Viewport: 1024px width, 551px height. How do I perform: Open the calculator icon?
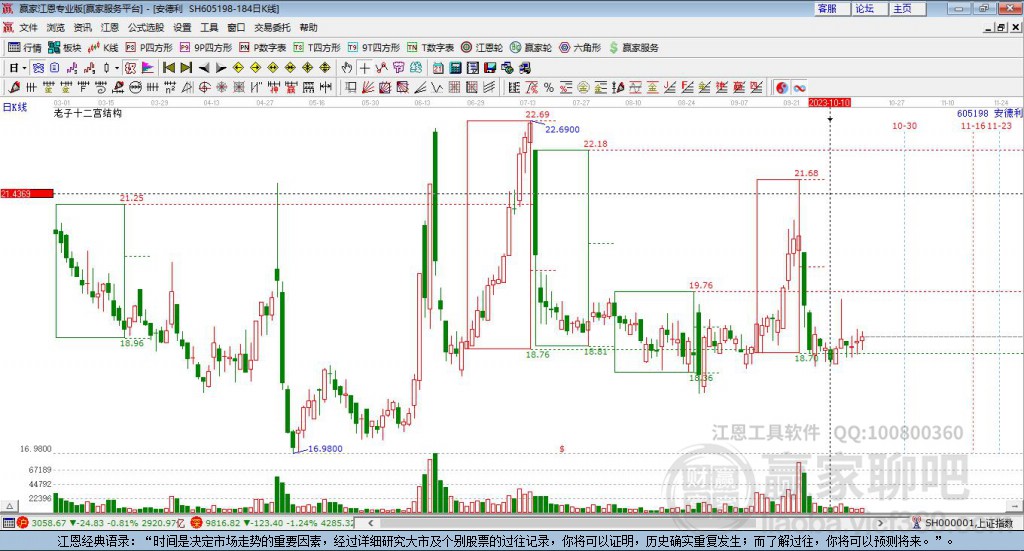tap(455, 68)
